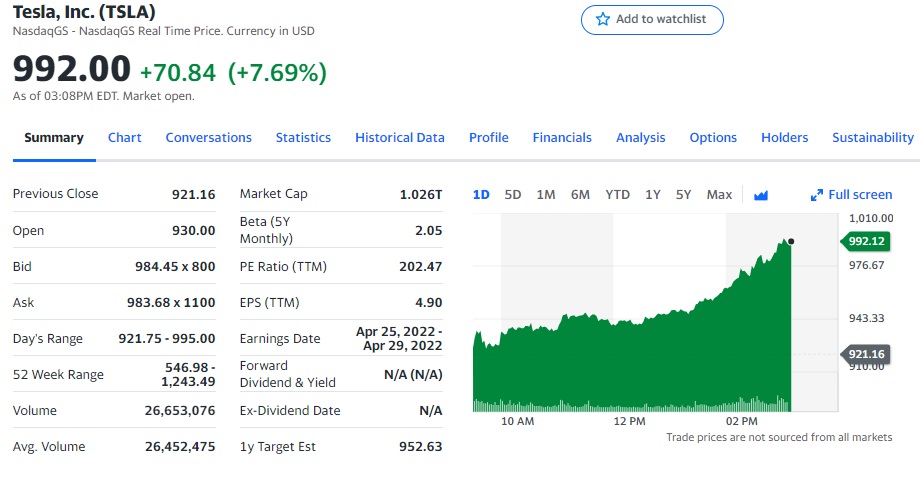Select the 1D chart range
Image resolution: width=920 pixels, height=481 pixels.
pyautogui.click(x=481, y=195)
